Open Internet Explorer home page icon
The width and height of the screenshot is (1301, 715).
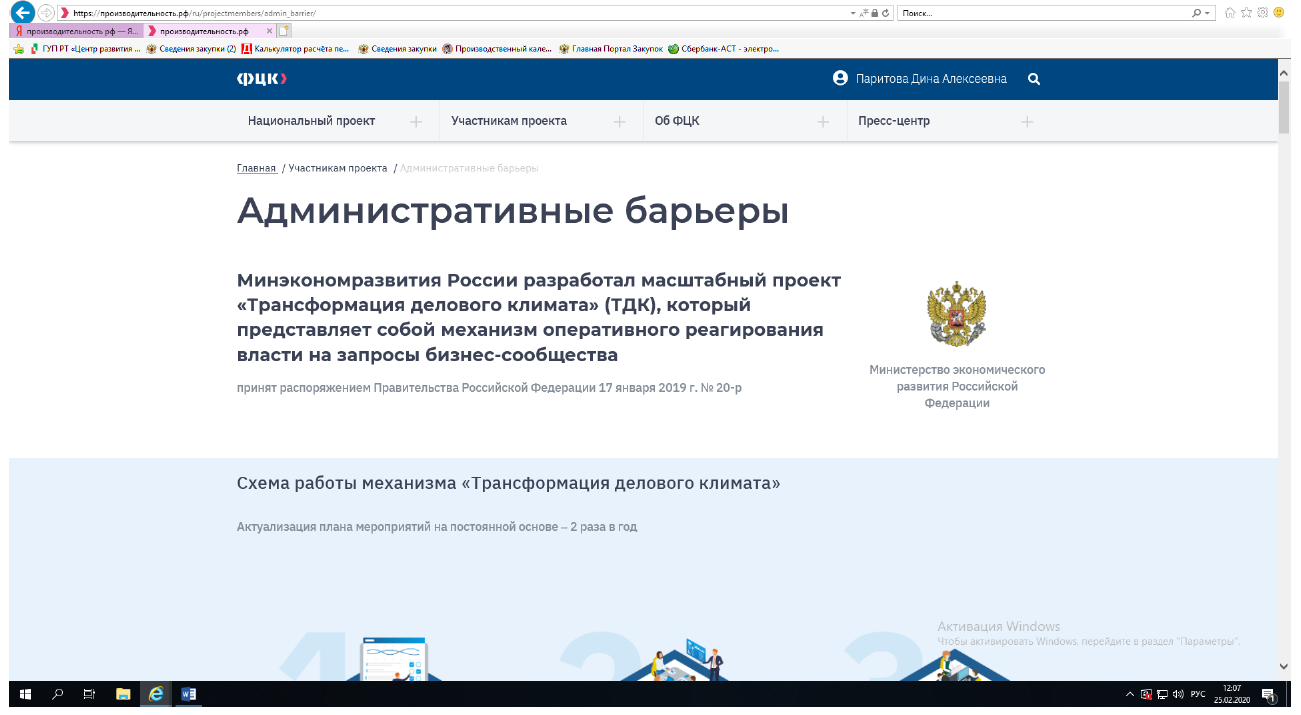pyautogui.click(x=1230, y=13)
